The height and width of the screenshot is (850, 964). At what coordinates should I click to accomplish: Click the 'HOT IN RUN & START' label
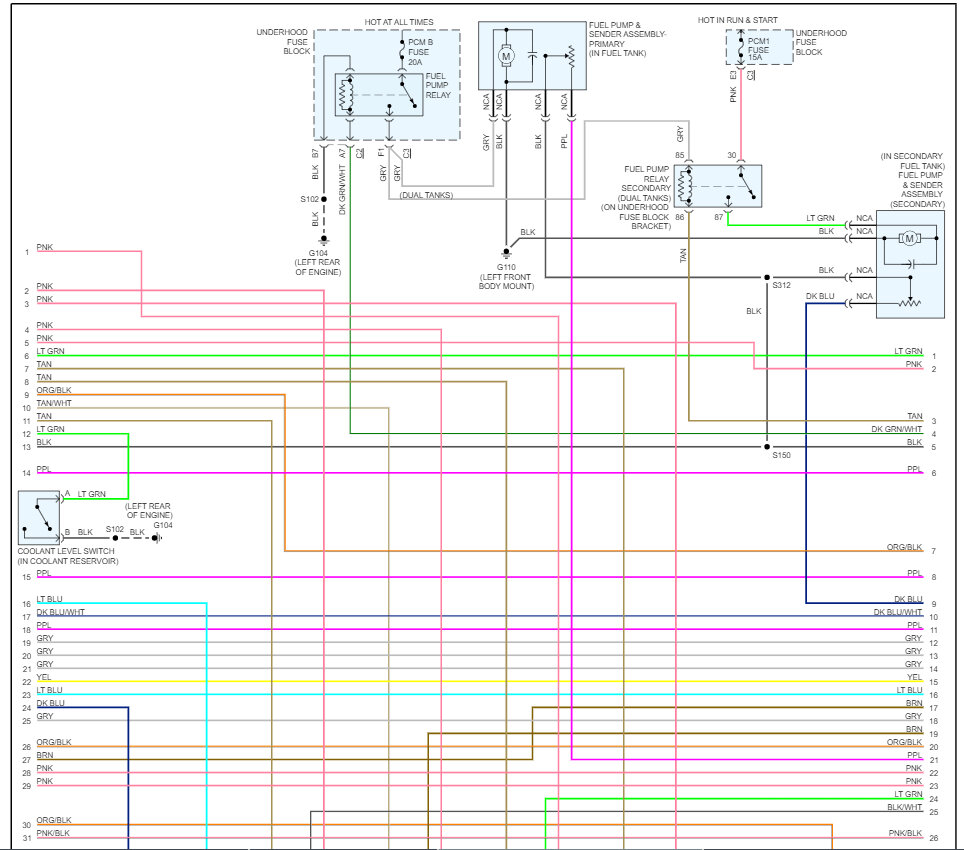coord(739,19)
